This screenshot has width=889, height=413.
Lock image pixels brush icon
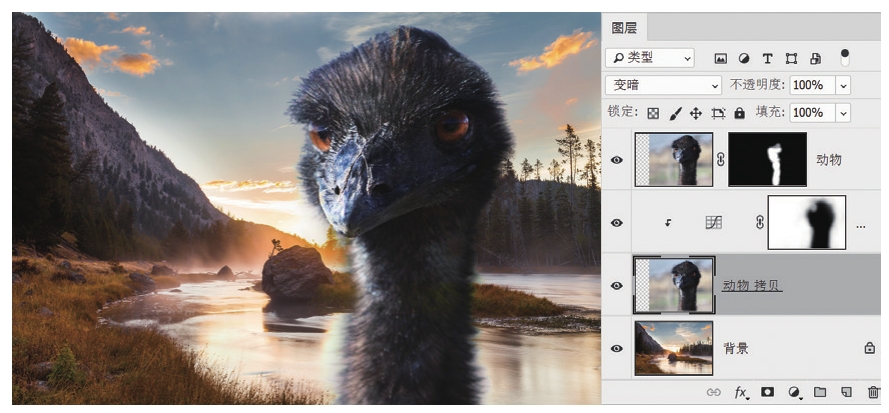pos(675,113)
